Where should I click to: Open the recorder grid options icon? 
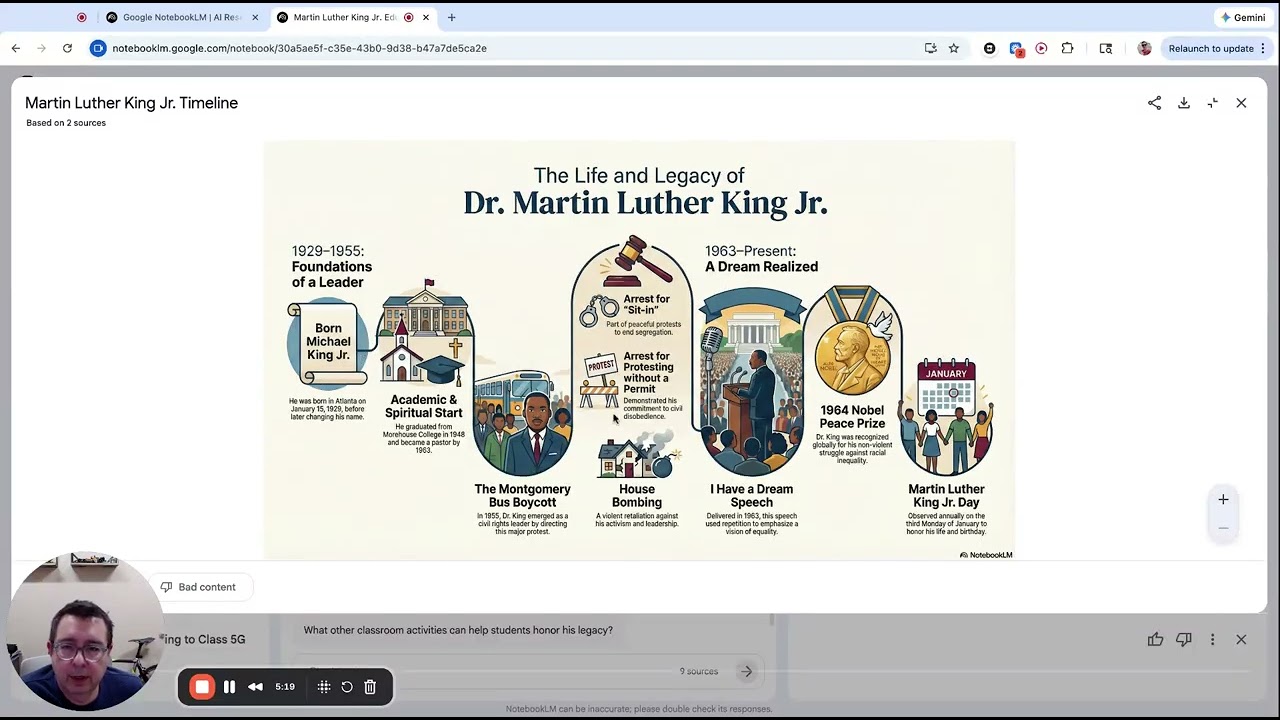pyautogui.click(x=324, y=687)
